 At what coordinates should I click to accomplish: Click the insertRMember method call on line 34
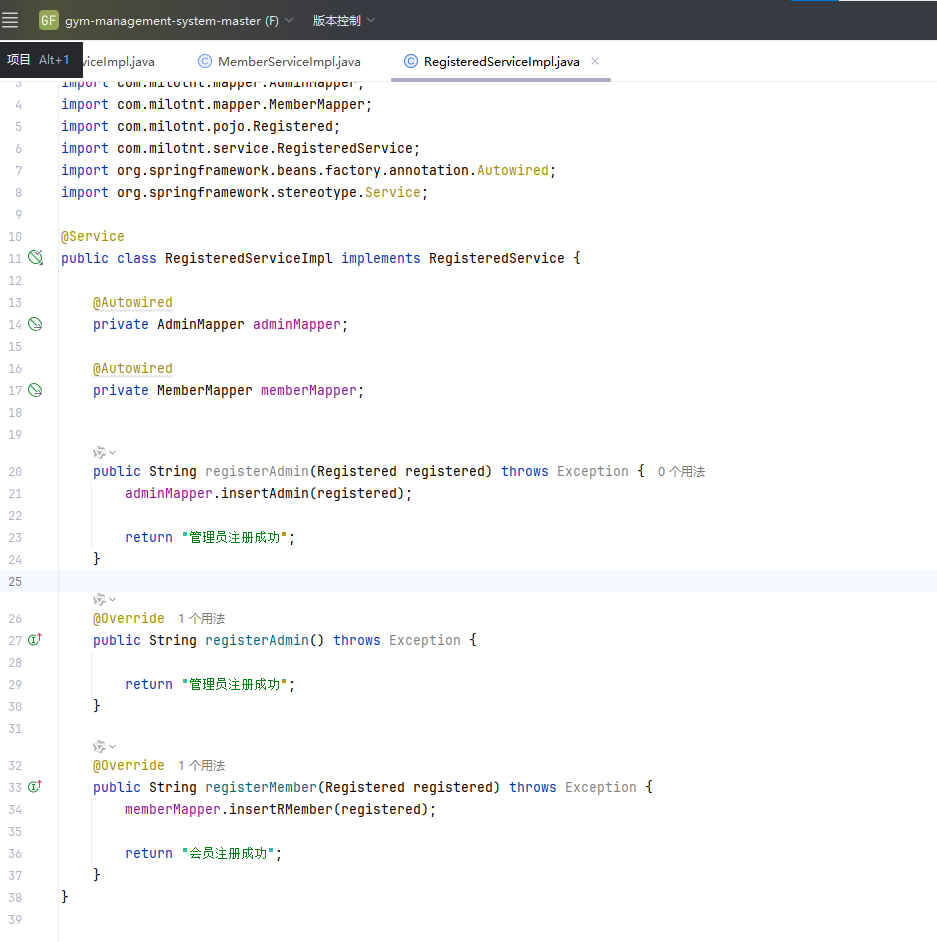(x=280, y=809)
